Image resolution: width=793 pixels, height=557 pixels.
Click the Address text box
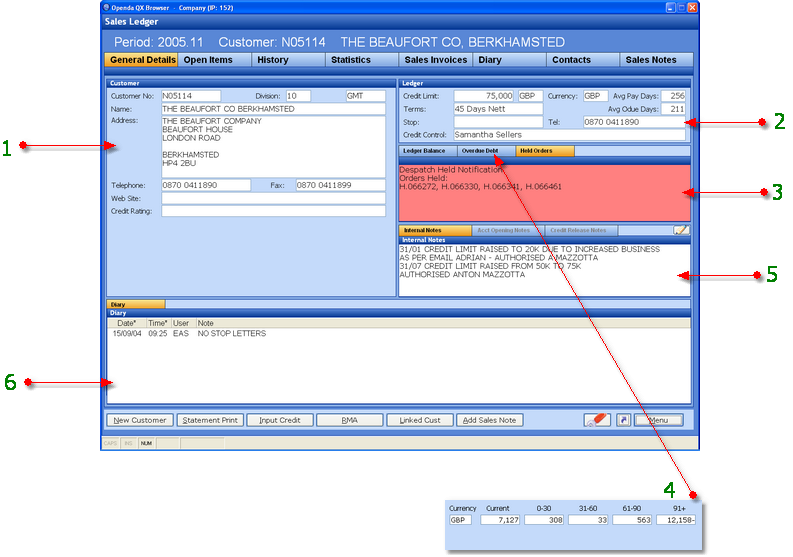click(x=273, y=147)
